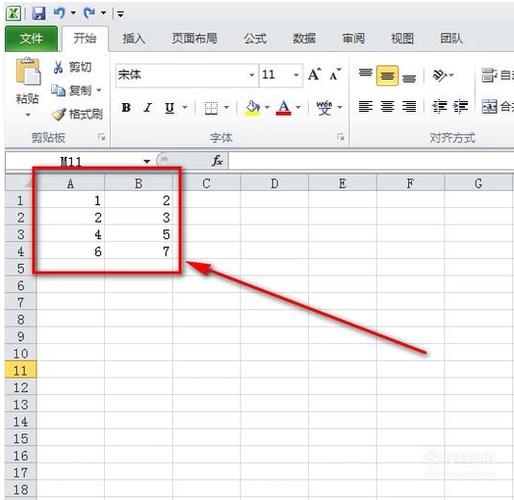This screenshot has width=514, height=500.
Task: Increase font size with the large A icon
Action: pos(314,74)
